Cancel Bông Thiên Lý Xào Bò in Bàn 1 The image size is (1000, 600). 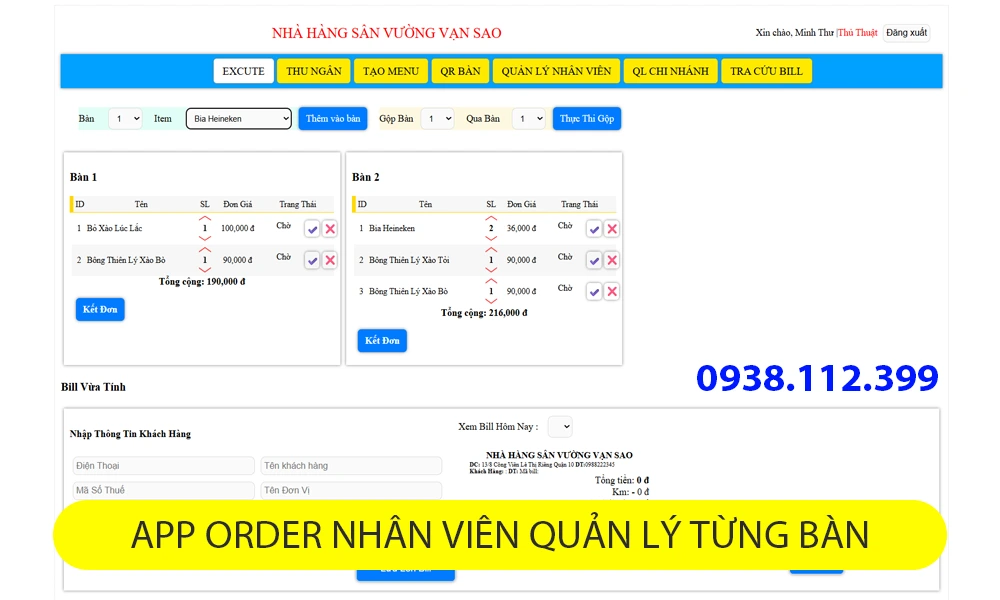point(329,259)
